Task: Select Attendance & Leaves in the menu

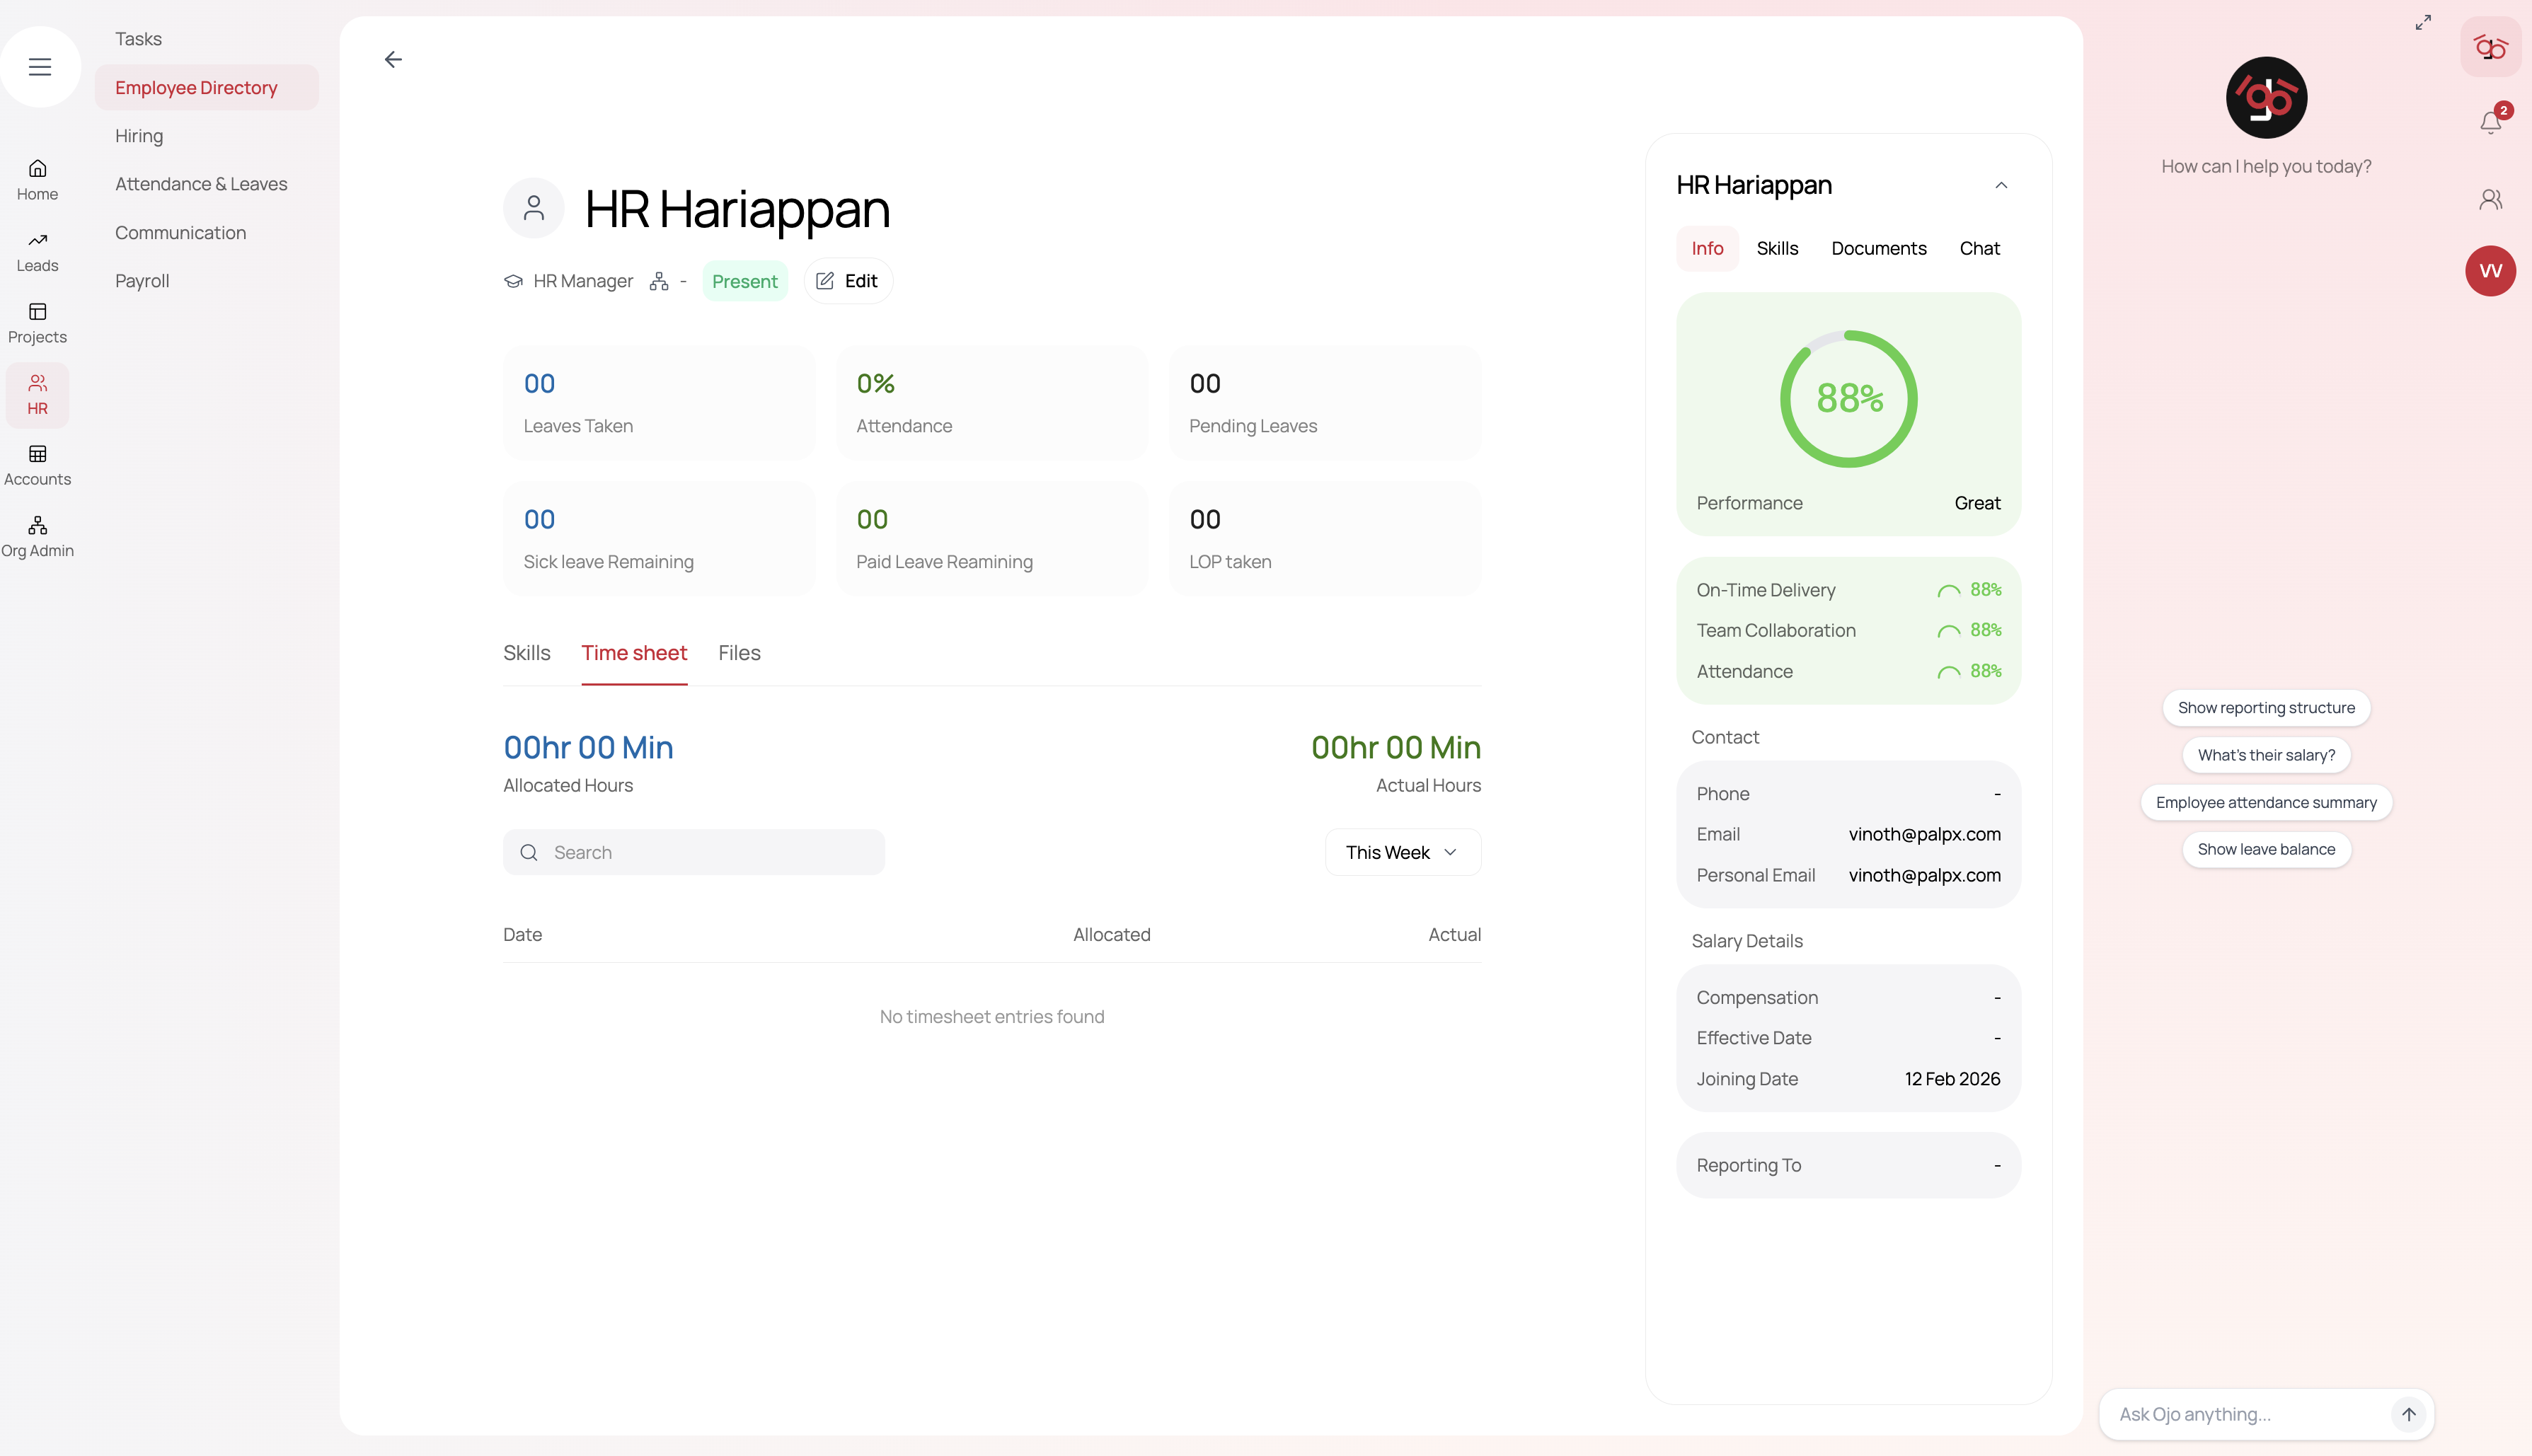Action: pyautogui.click(x=201, y=184)
